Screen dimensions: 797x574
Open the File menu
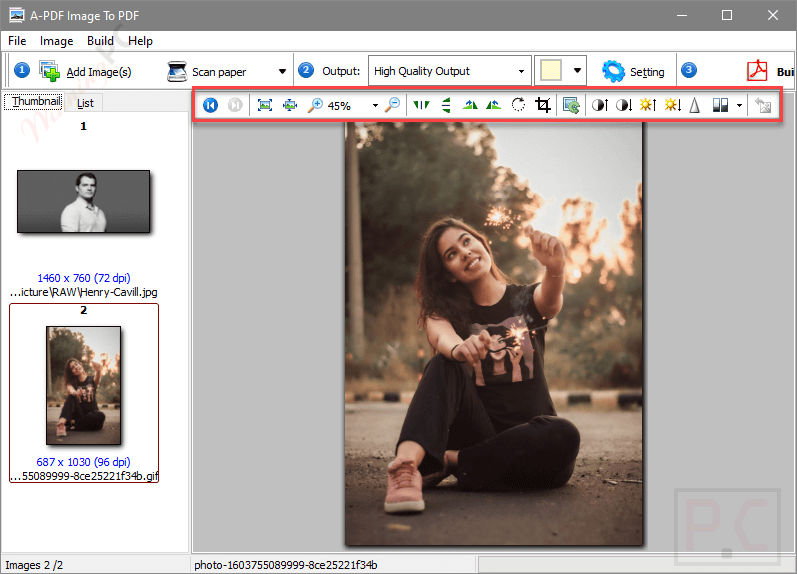click(17, 41)
